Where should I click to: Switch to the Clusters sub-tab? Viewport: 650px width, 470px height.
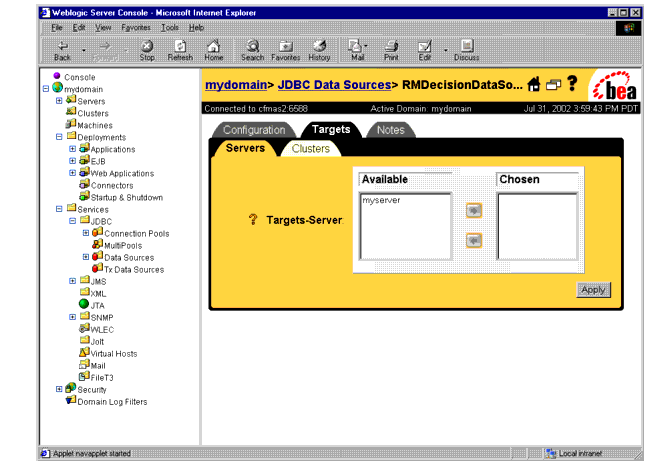pos(310,149)
